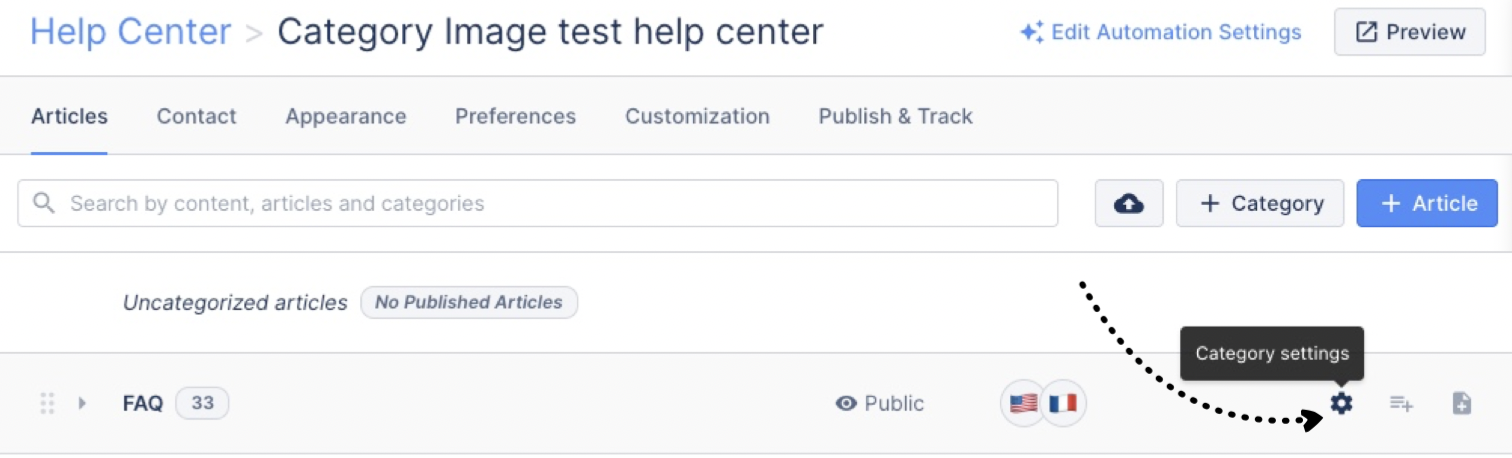The image size is (1512, 458).
Task: Select the French flag language icon
Action: [x=1063, y=403]
